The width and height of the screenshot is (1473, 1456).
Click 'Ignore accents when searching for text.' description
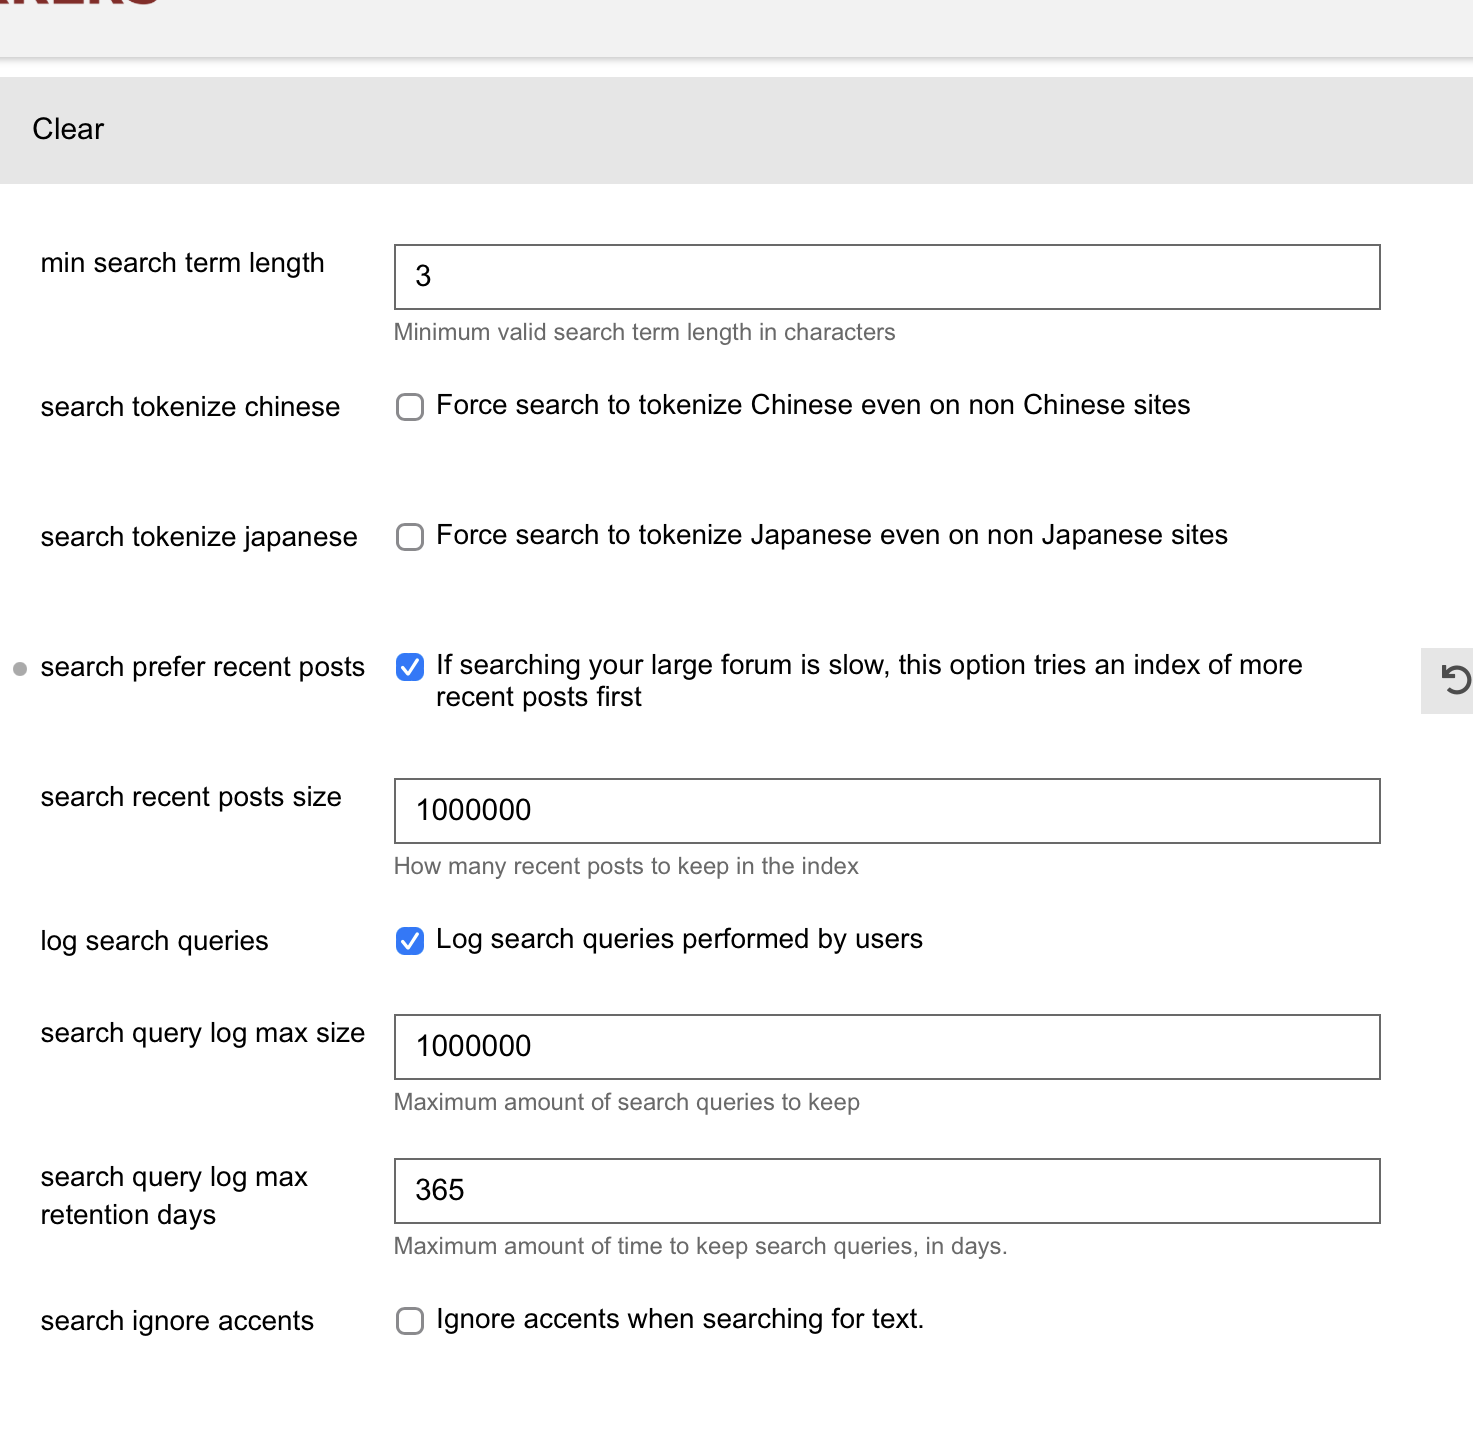click(x=680, y=1319)
